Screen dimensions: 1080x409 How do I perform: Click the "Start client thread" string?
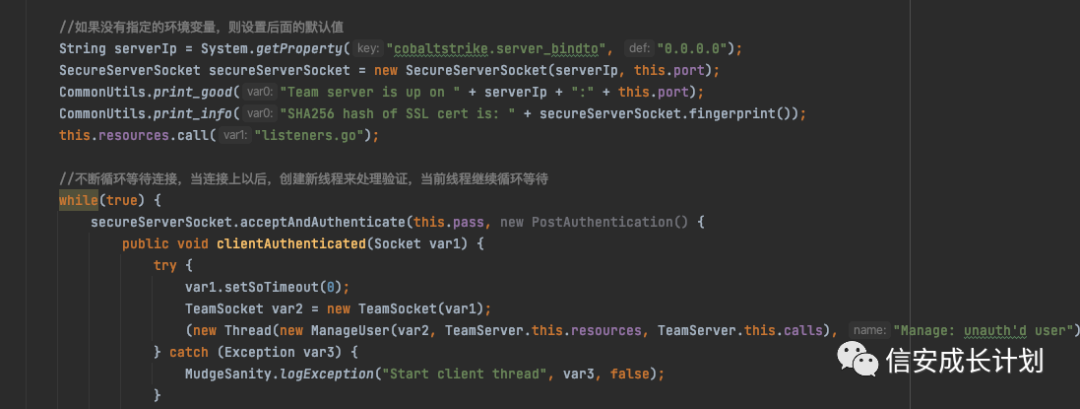(x=470, y=374)
